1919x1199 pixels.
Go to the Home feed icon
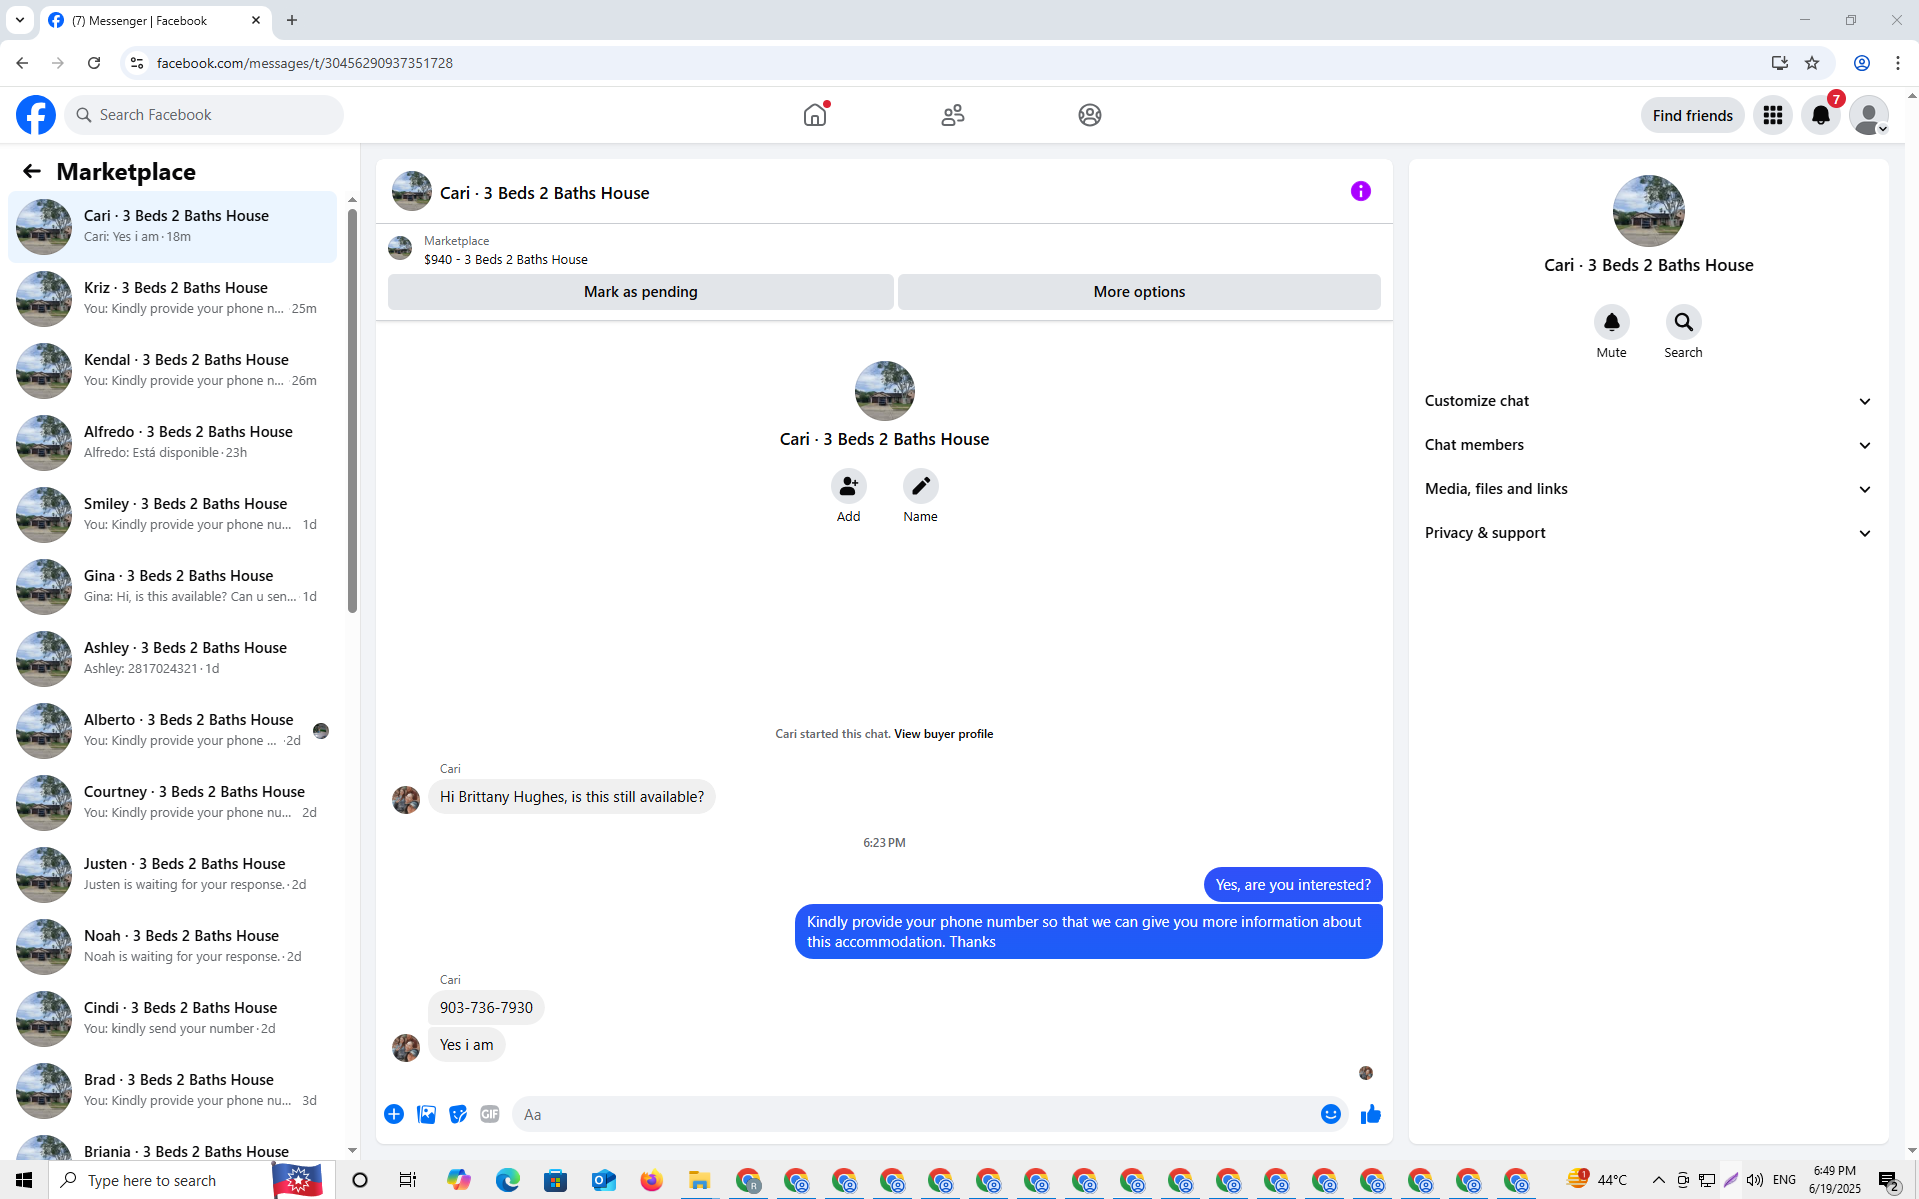(815, 115)
